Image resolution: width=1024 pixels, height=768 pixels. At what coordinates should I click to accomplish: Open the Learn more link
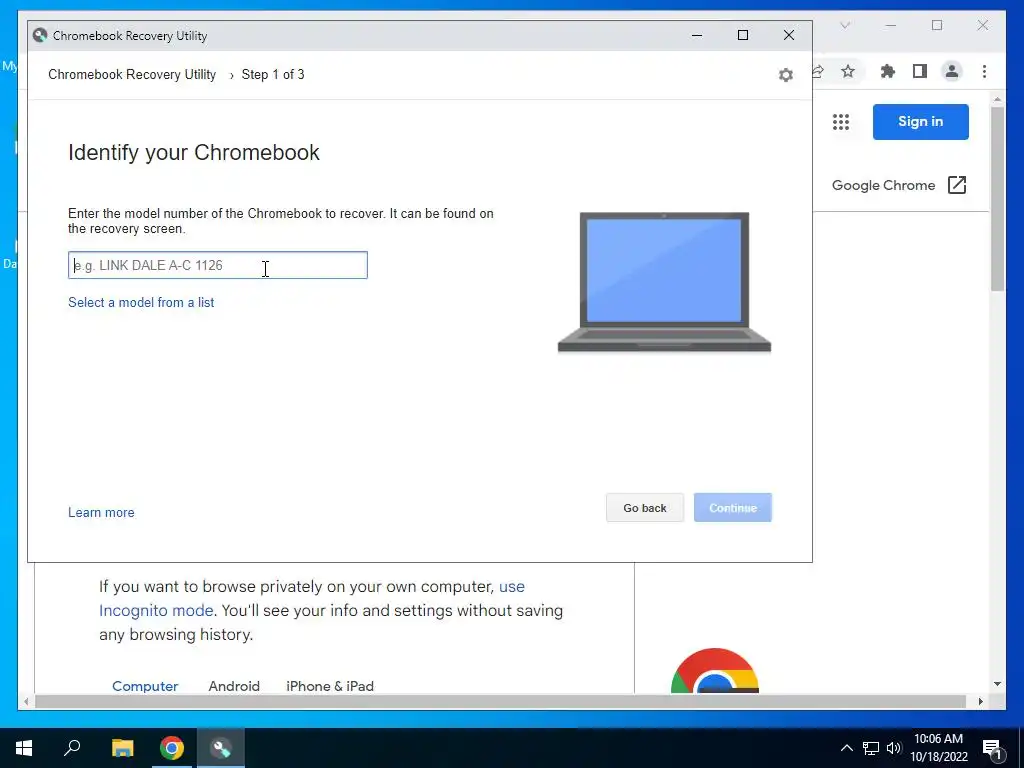(x=101, y=513)
